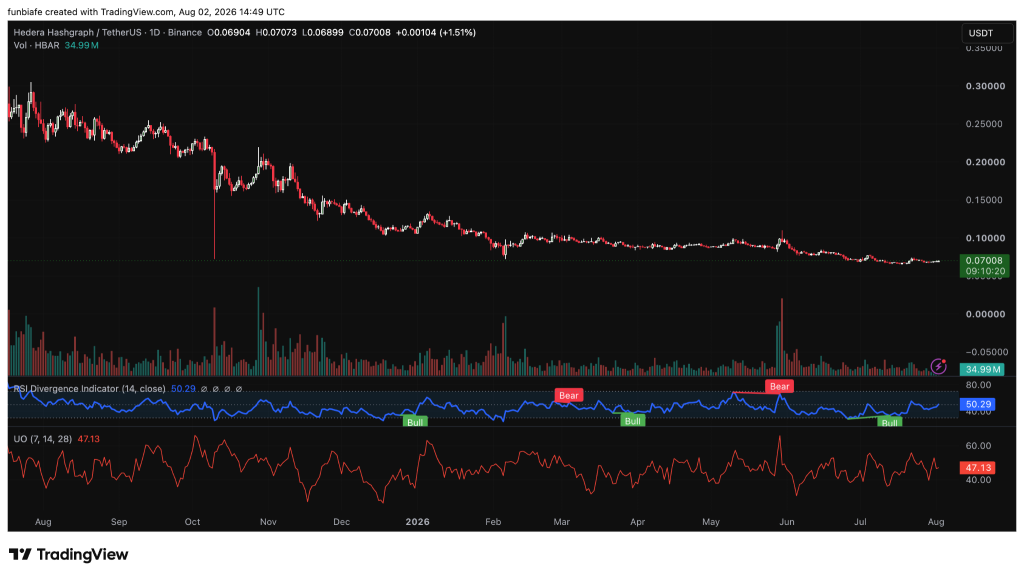Viewport: 1024px width, 577px height.
Task: Click the Oct time axis label
Action: (x=192, y=522)
